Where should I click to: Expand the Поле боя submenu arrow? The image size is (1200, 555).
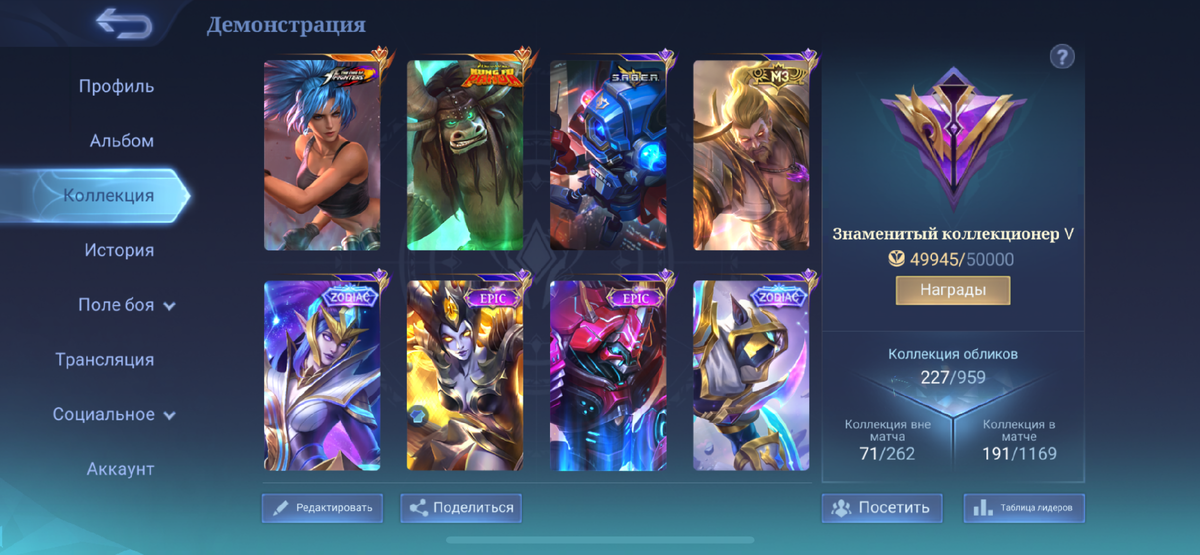169,306
